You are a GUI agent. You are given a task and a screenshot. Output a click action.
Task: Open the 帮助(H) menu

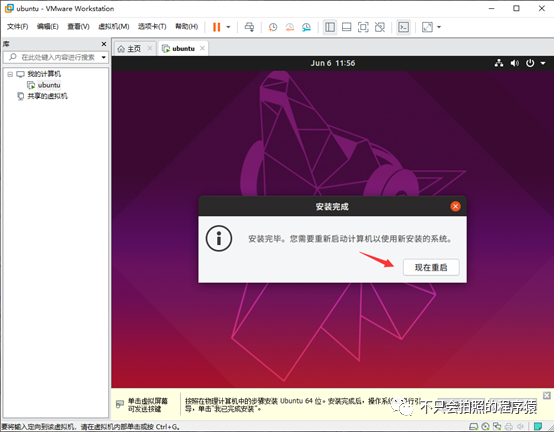187,26
